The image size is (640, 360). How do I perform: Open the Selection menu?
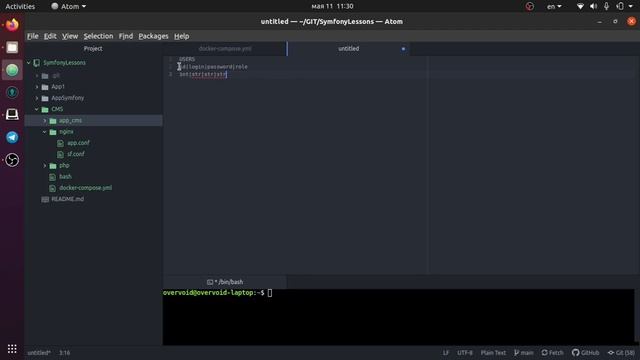tap(98, 36)
